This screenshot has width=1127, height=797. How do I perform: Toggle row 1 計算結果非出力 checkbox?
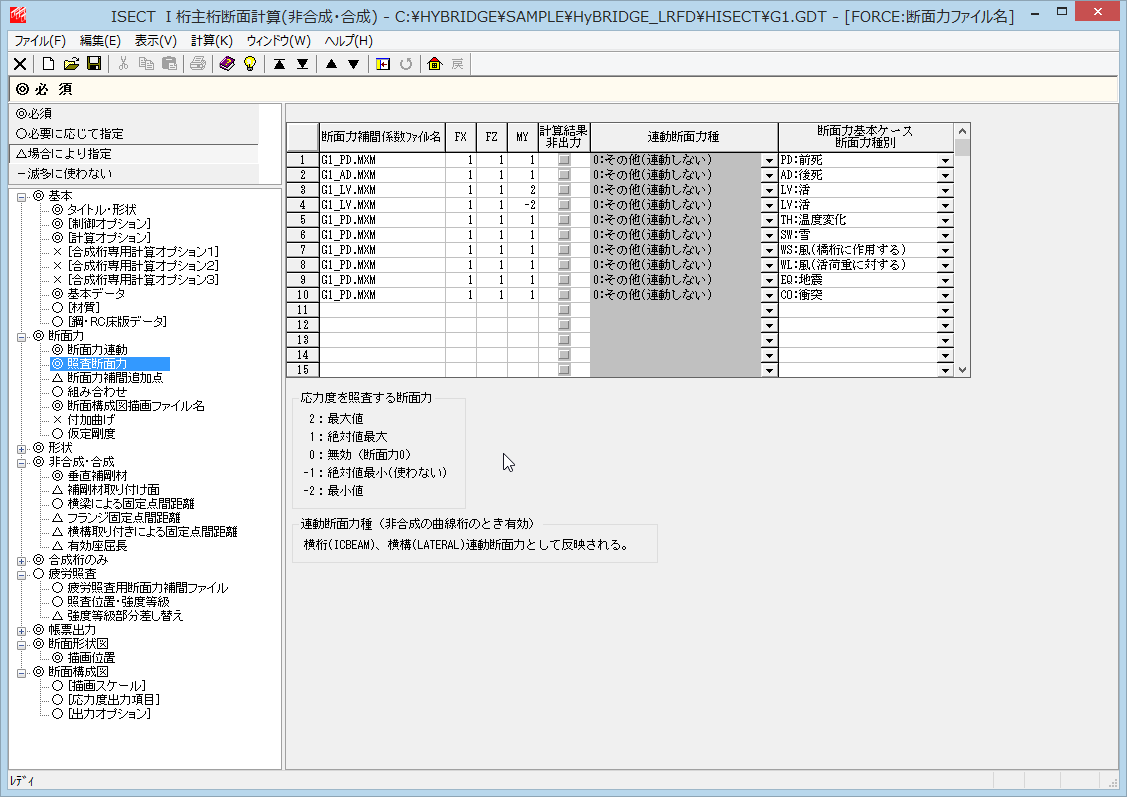tap(564, 160)
